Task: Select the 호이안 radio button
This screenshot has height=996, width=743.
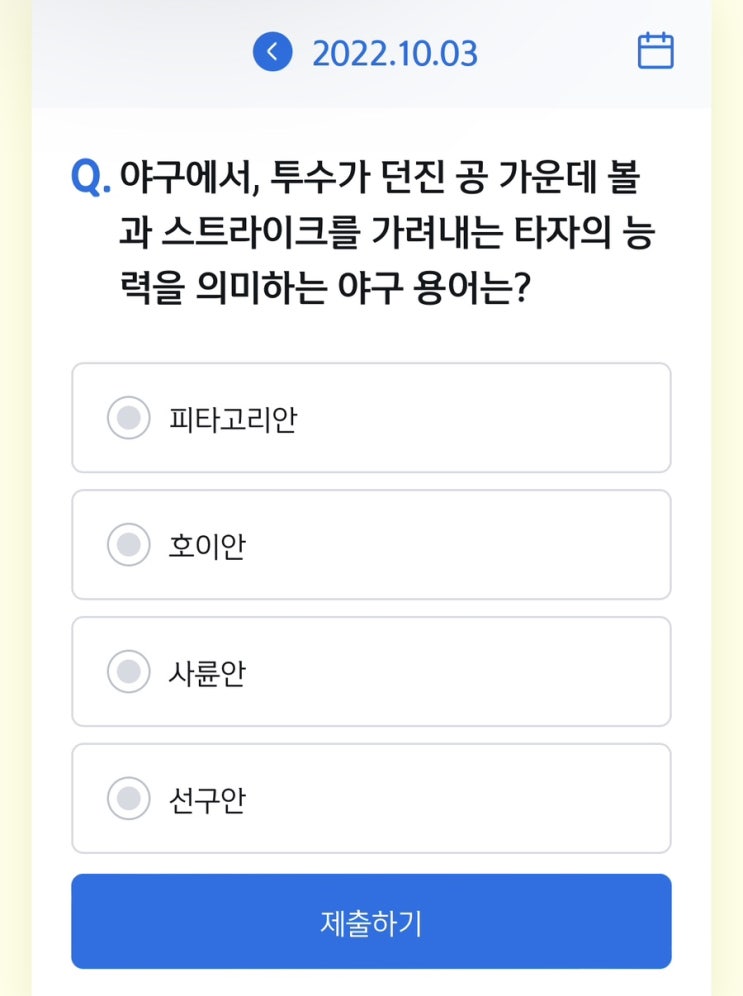Action: [x=128, y=545]
